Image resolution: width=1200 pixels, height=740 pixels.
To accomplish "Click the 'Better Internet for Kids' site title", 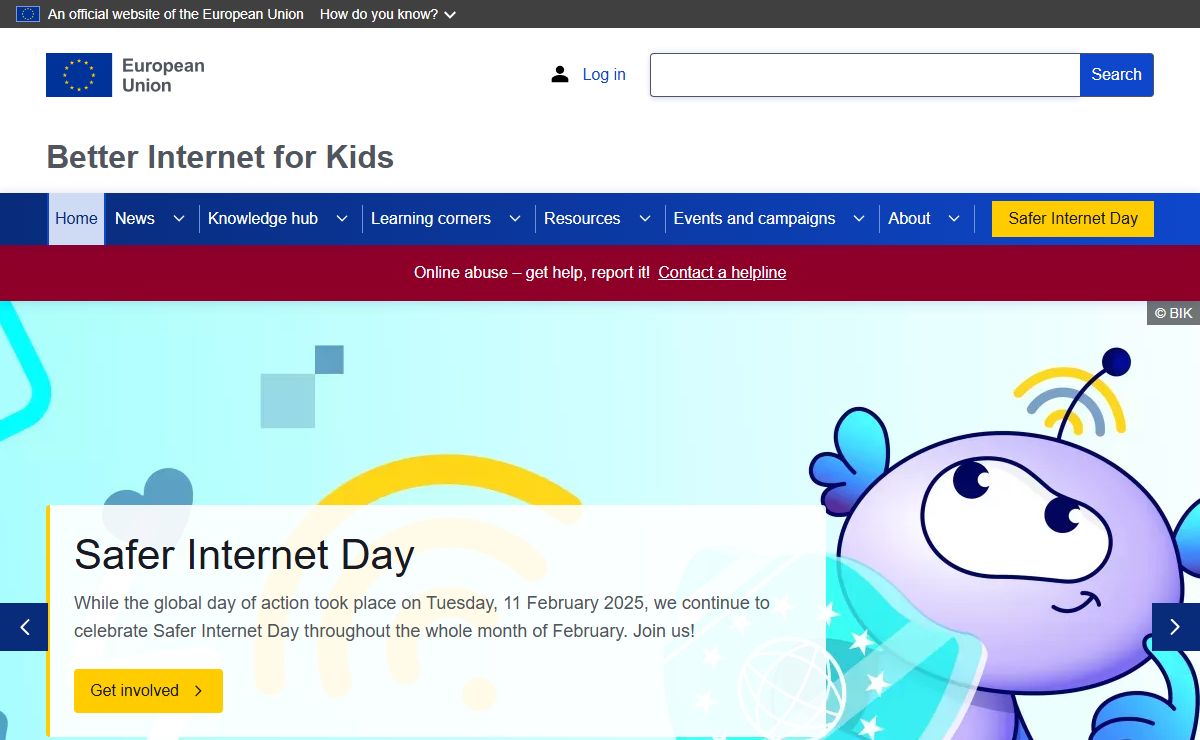I will click(220, 157).
